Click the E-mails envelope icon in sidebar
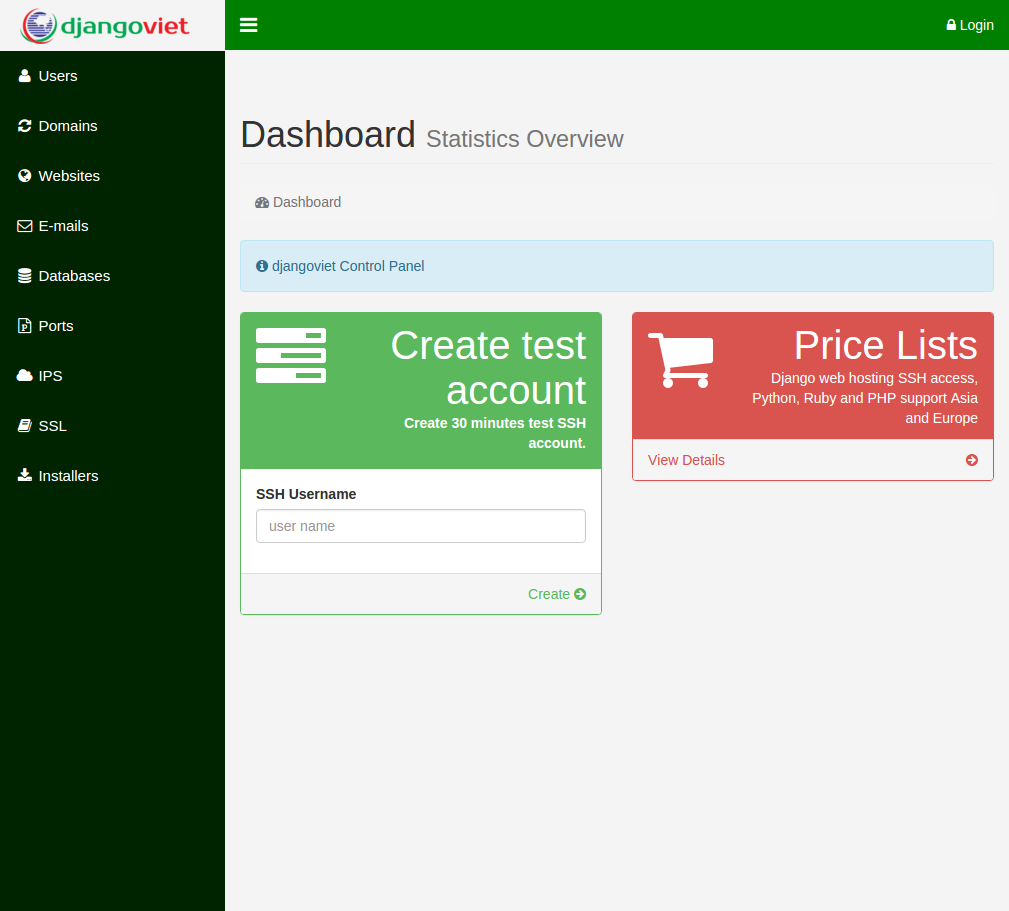 [25, 226]
